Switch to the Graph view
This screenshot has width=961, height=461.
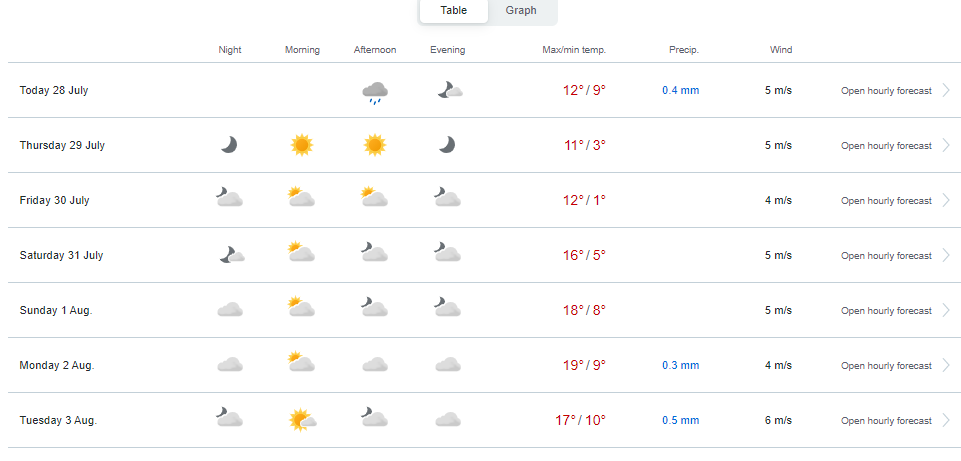[521, 10]
